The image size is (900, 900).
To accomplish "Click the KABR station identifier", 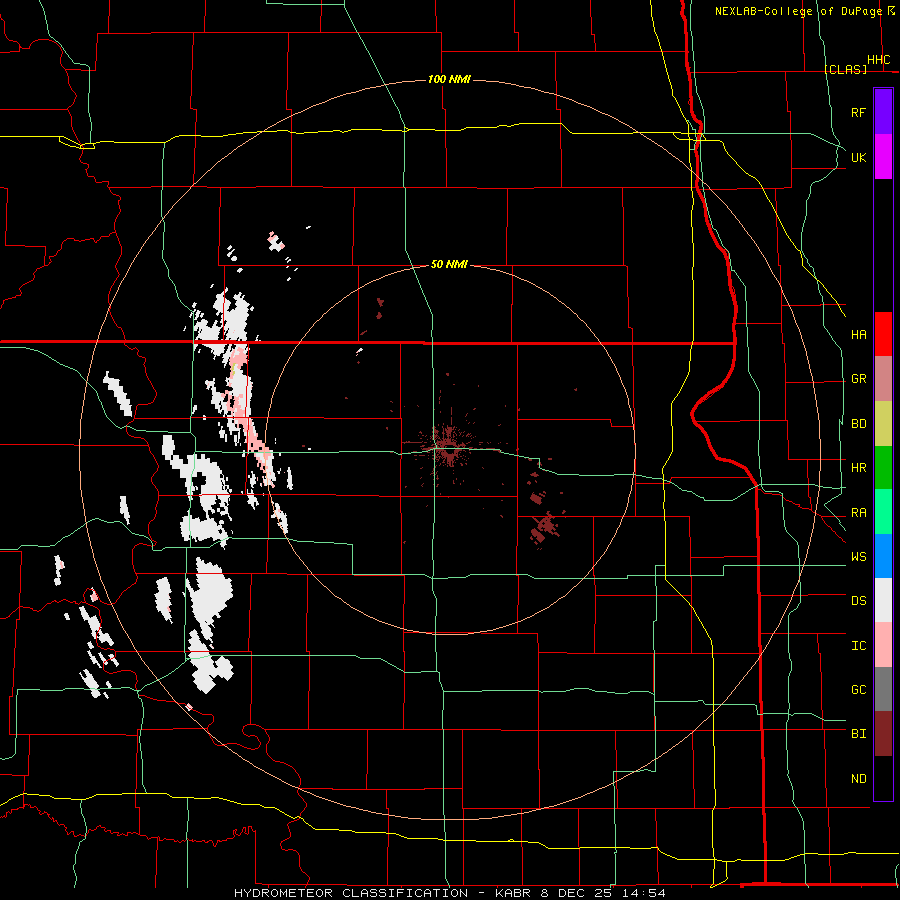I will point(513,893).
